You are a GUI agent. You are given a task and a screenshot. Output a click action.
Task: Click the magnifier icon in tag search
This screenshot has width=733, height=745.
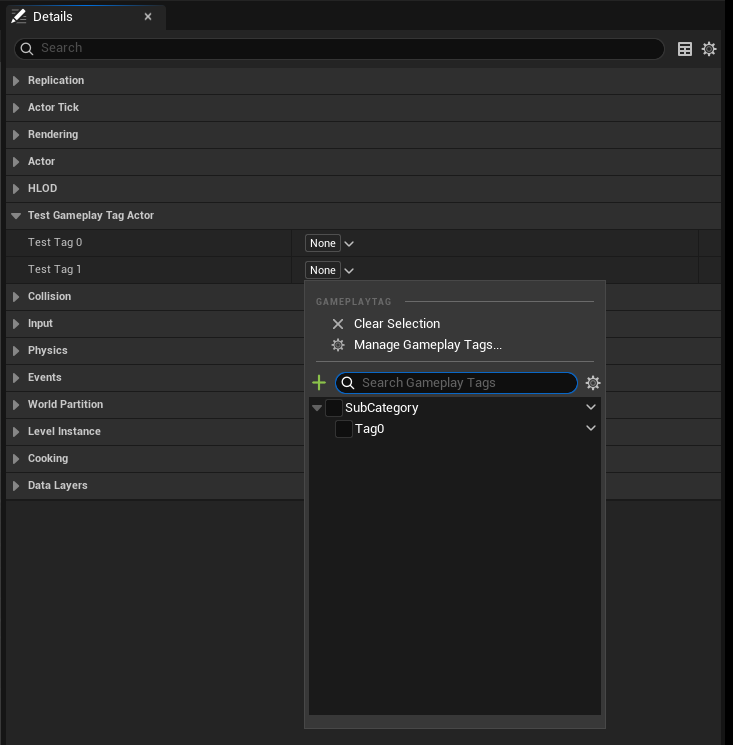coord(348,383)
